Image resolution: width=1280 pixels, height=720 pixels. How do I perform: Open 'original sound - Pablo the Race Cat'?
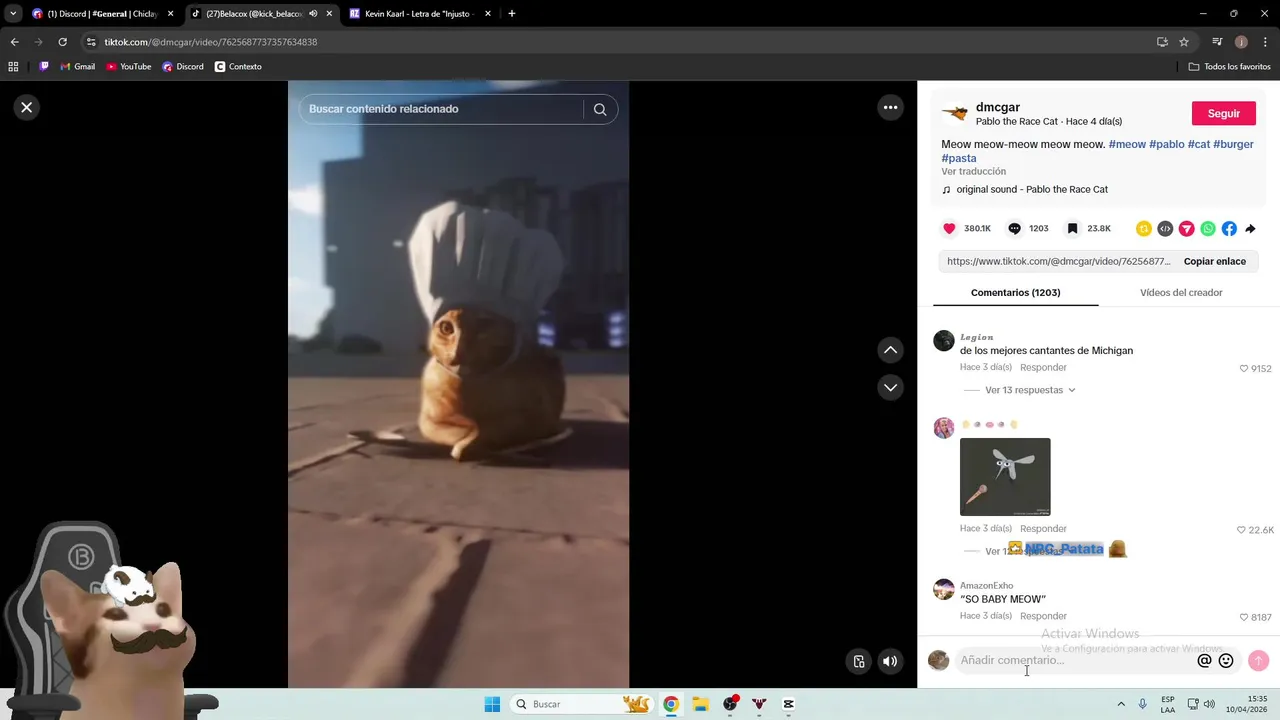point(1032,189)
